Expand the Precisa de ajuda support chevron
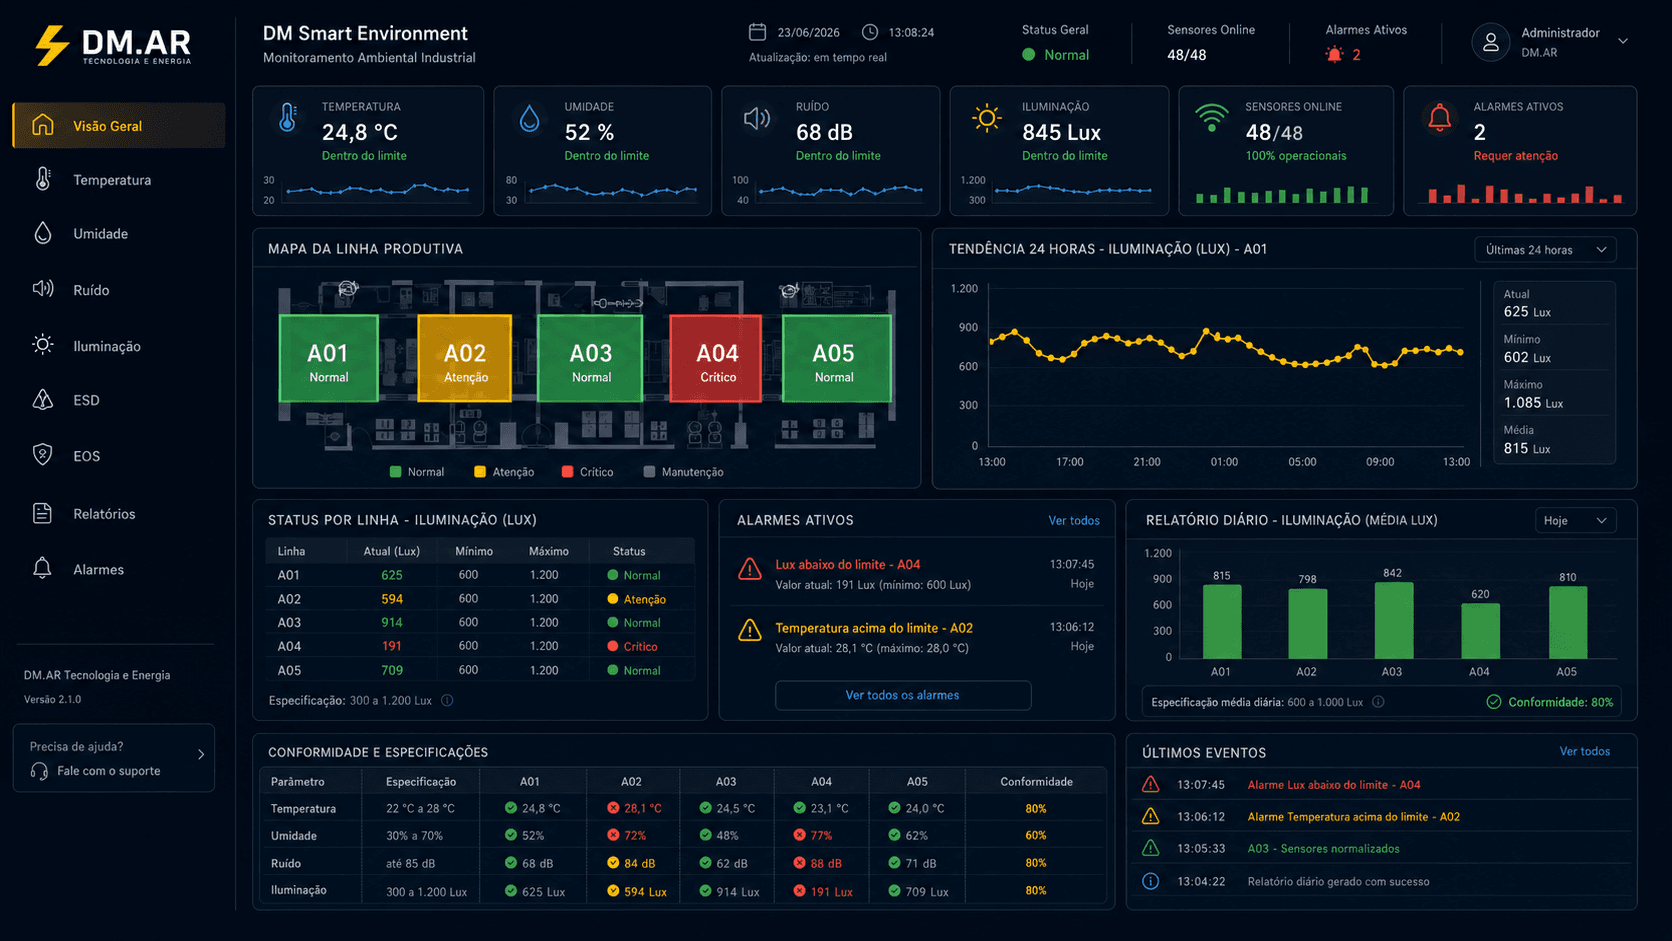1672x941 pixels. pyautogui.click(x=201, y=755)
